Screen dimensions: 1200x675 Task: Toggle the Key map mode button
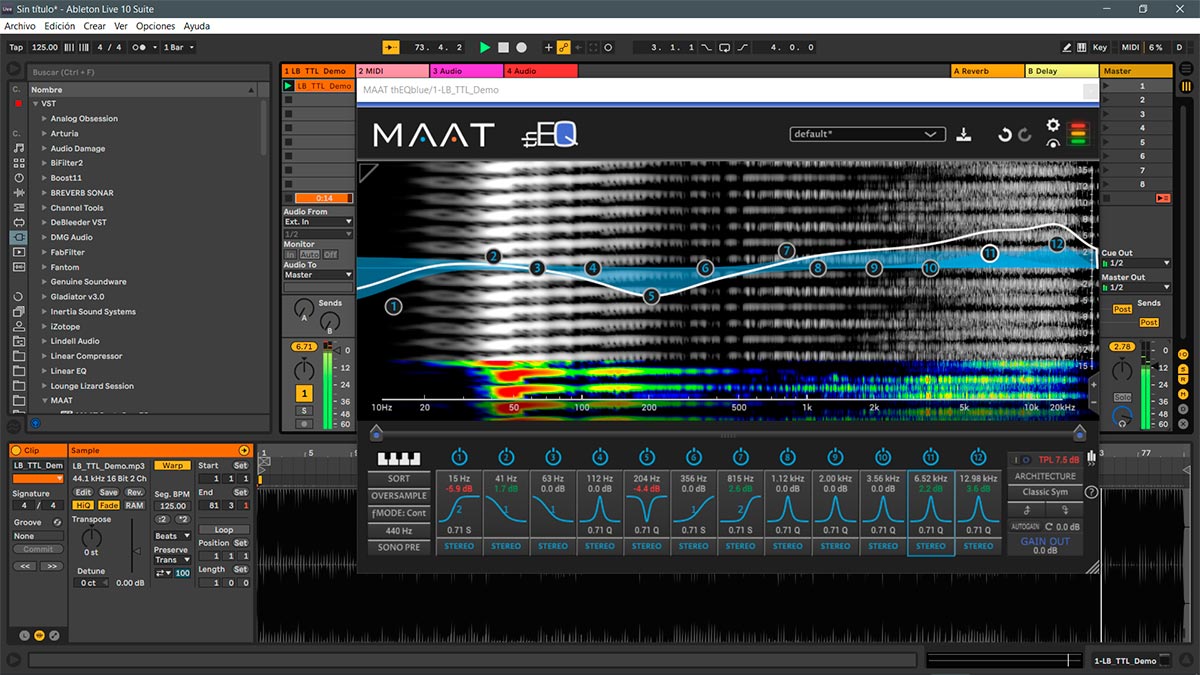1100,47
